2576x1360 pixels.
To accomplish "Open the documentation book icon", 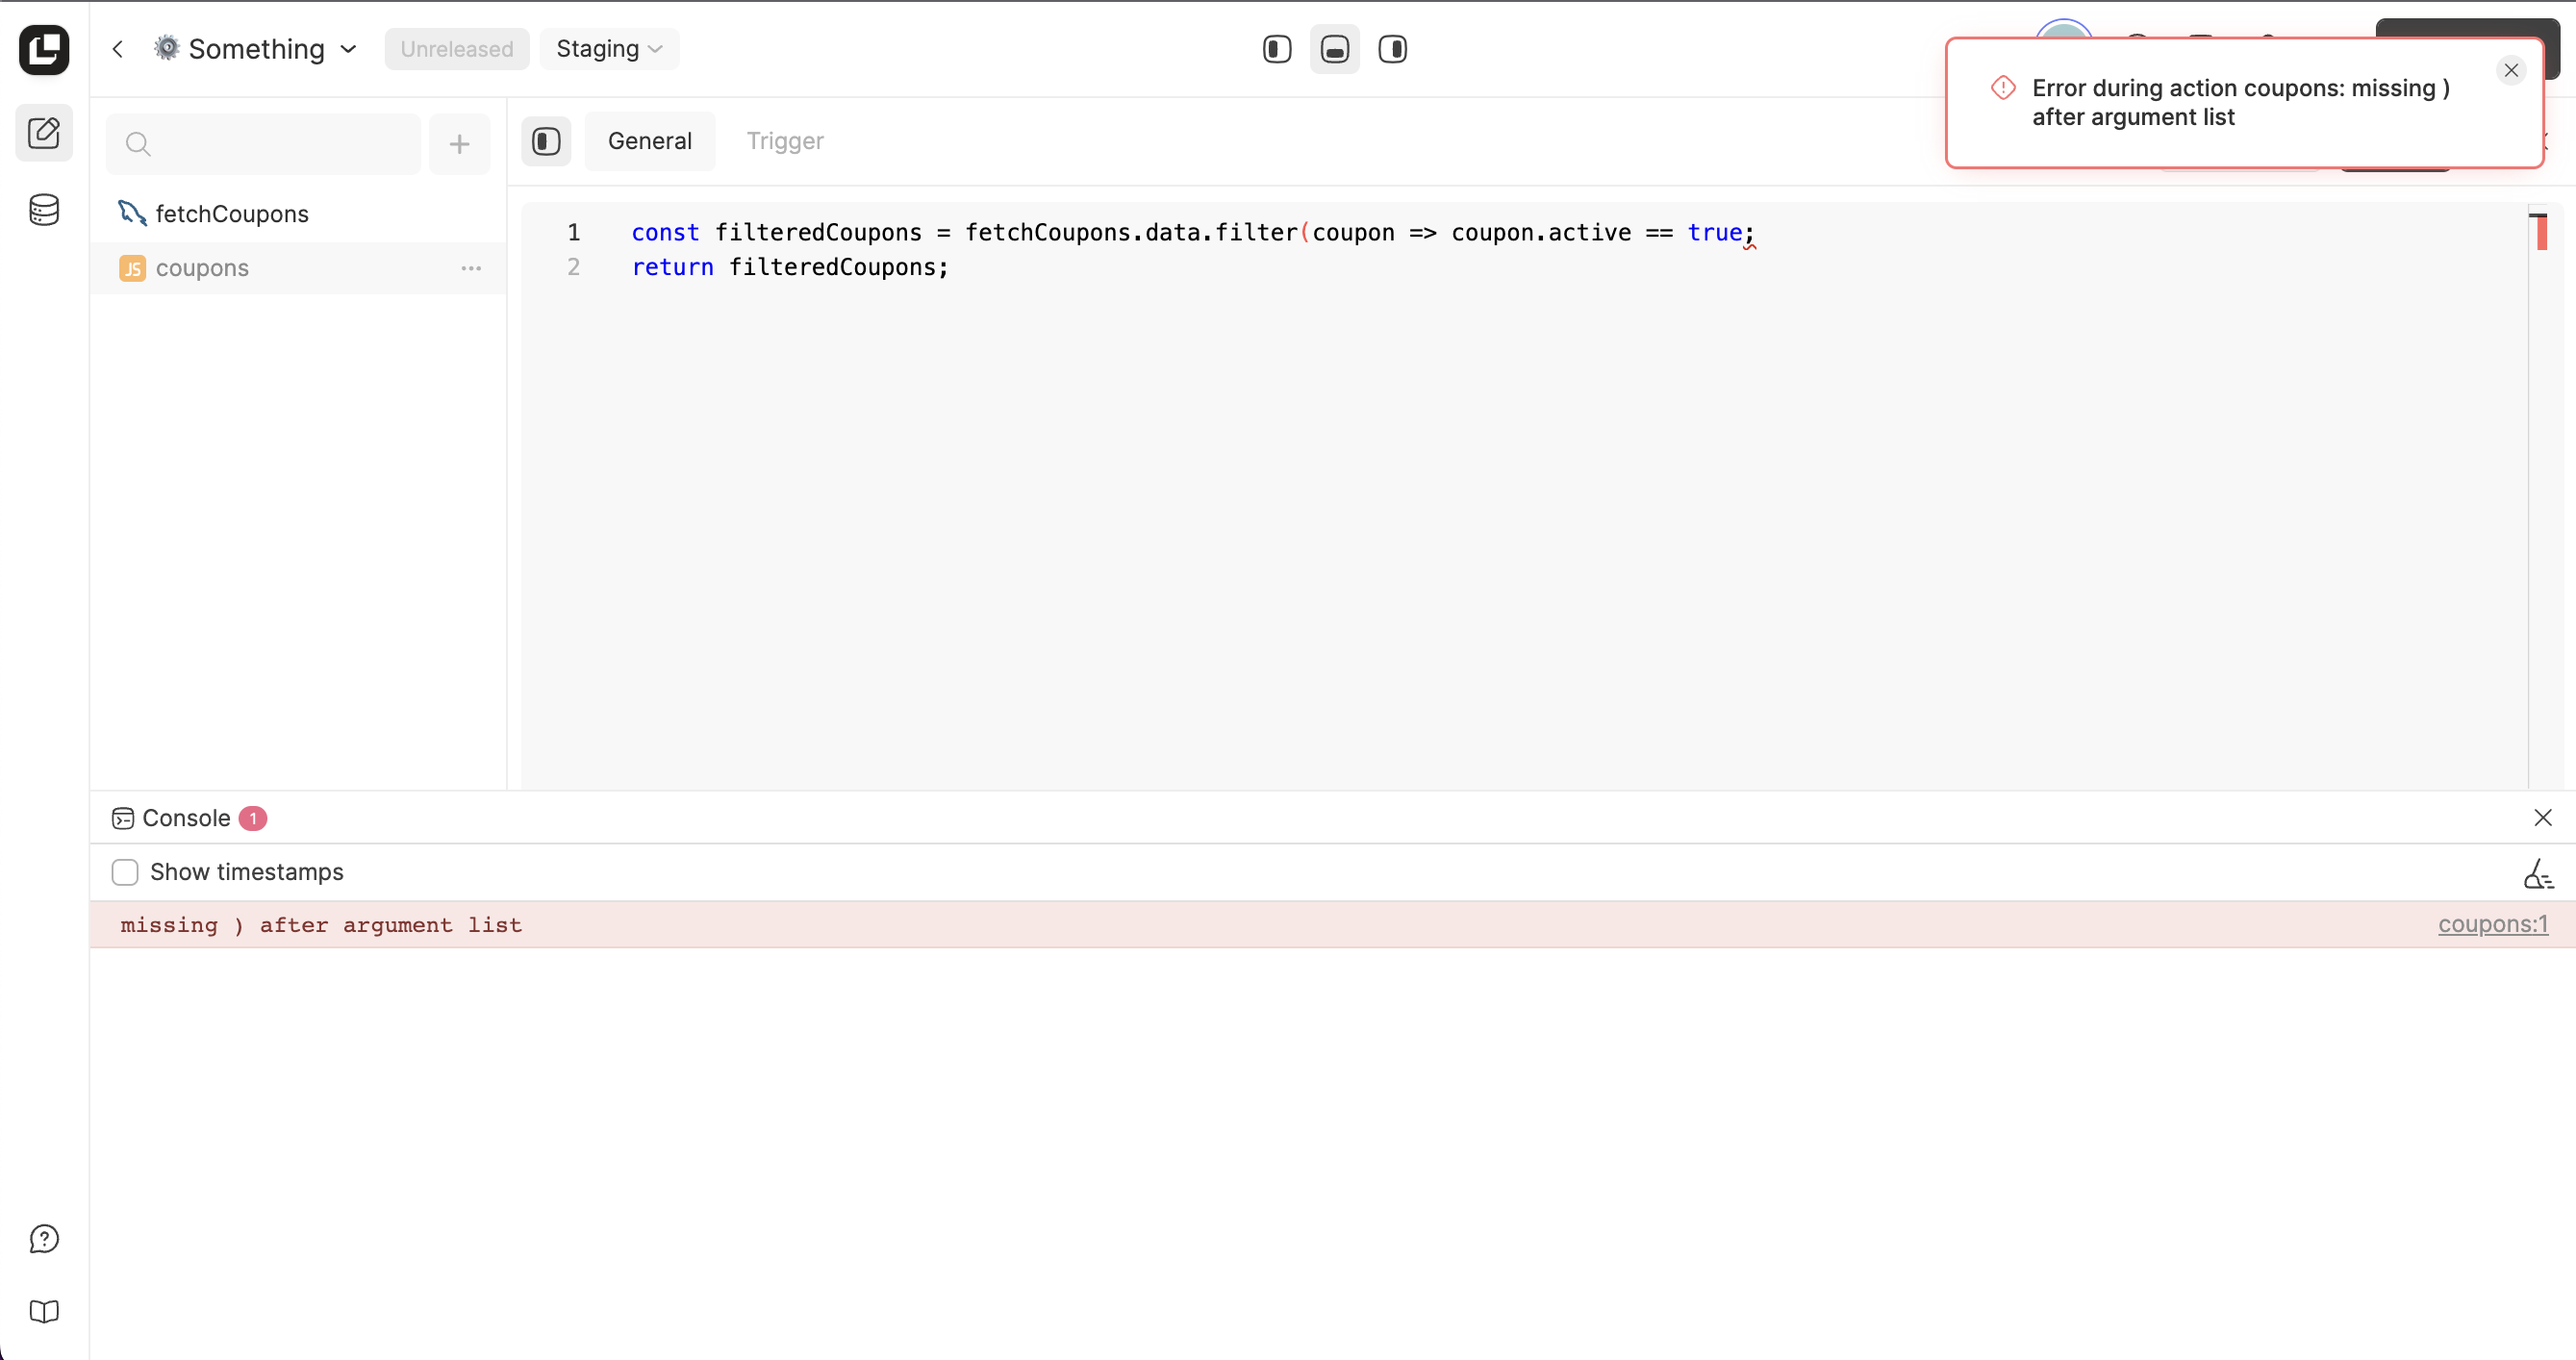I will coord(44,1311).
